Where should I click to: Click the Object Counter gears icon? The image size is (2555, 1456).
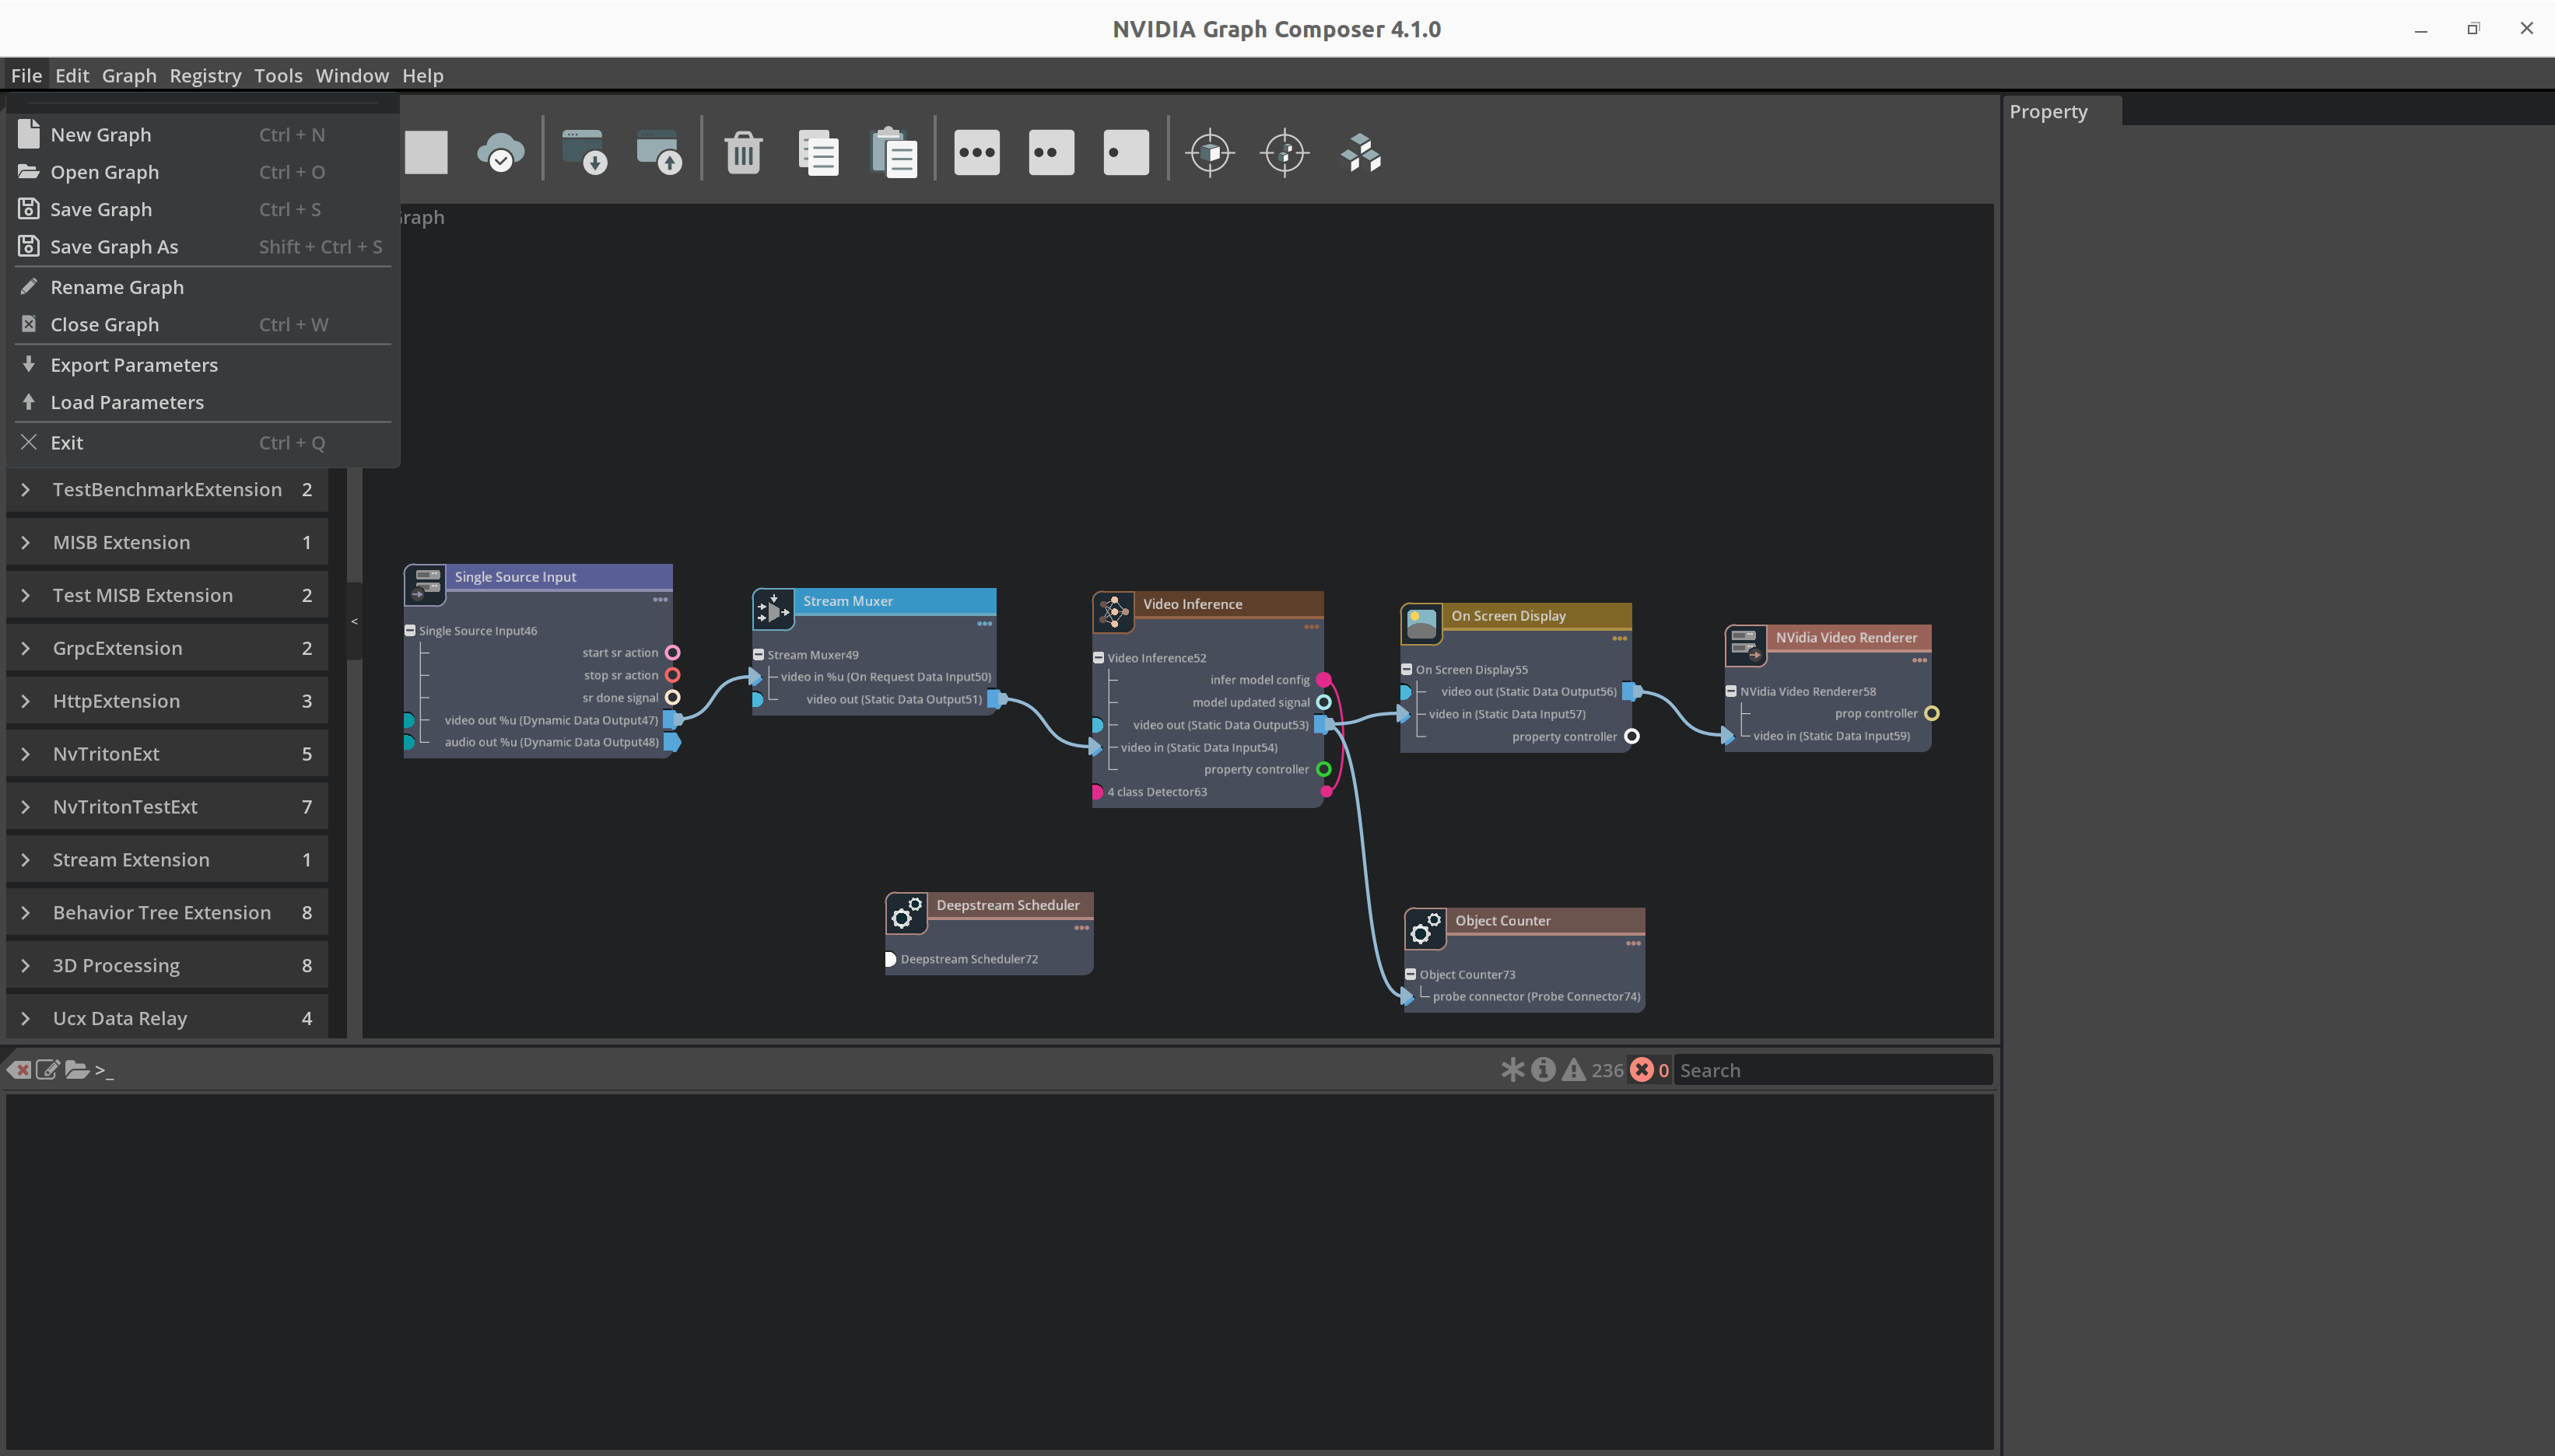(1425, 929)
